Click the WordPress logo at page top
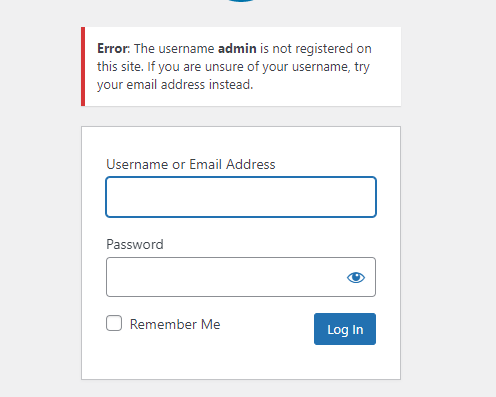The image size is (496, 397). point(241,1)
